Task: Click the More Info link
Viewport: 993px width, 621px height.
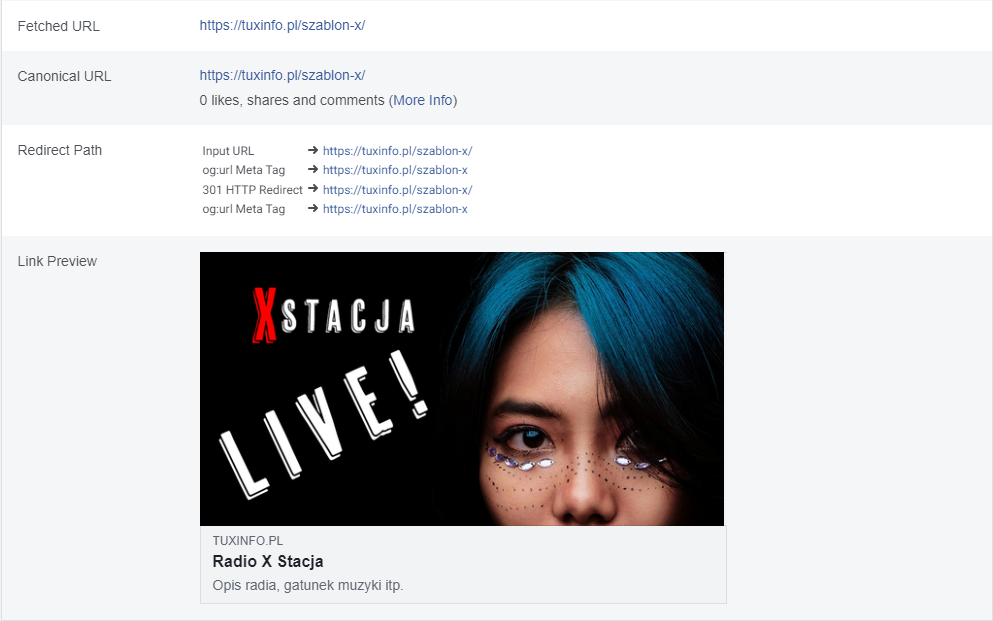Action: pos(422,100)
